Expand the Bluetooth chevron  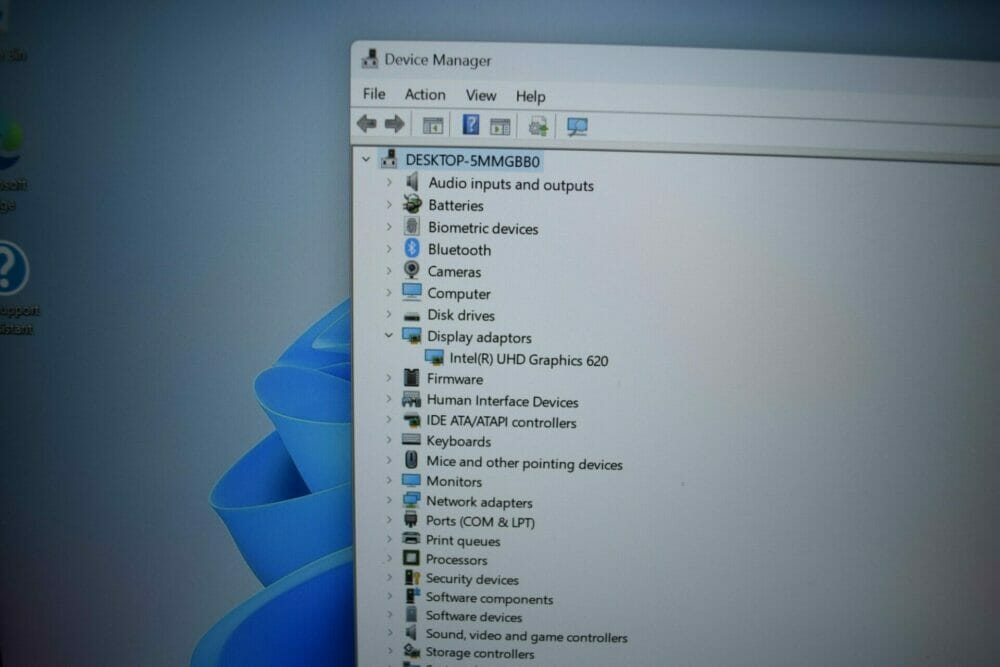[x=388, y=249]
